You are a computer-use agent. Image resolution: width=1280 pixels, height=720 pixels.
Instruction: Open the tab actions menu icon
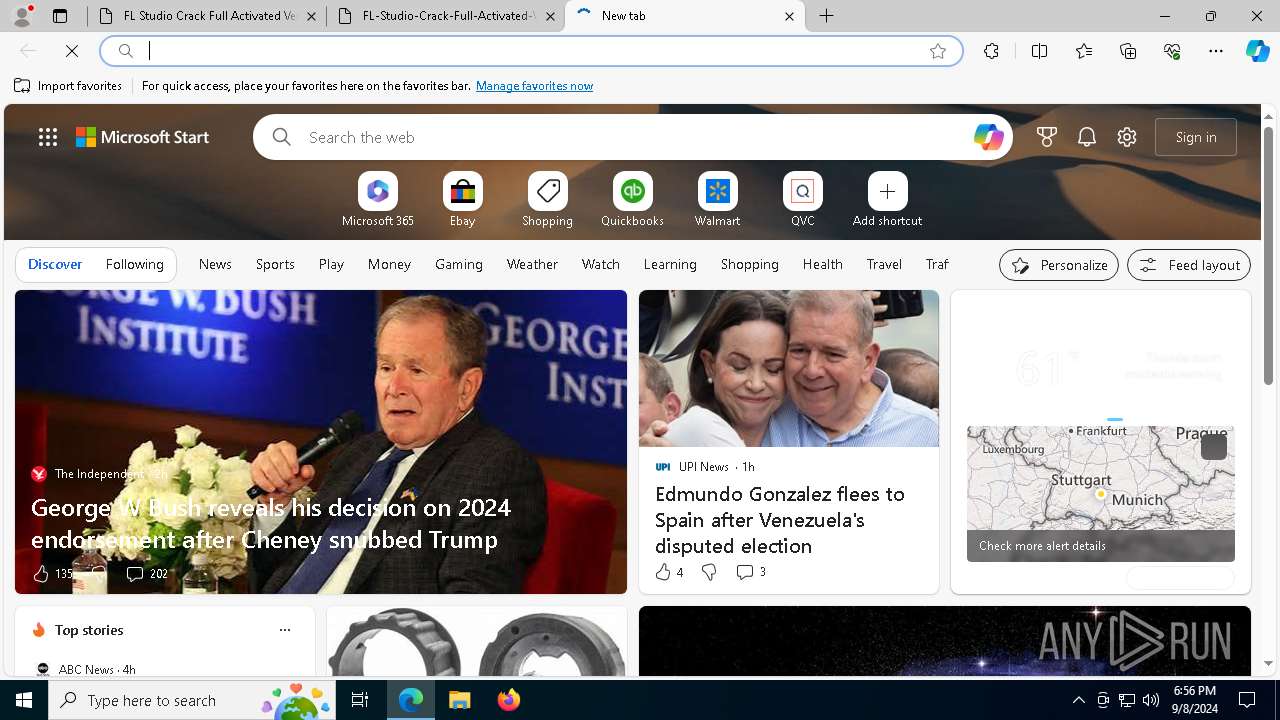(x=60, y=16)
